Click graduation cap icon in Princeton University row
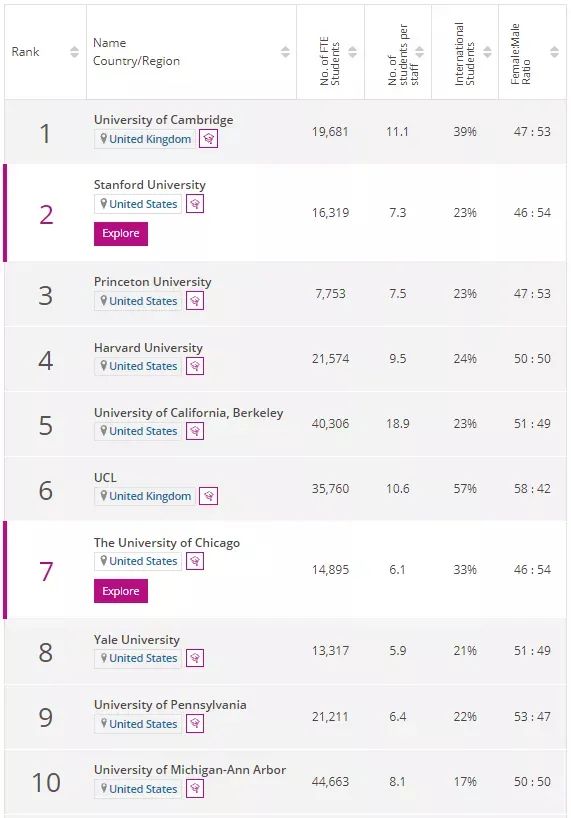 [195, 301]
